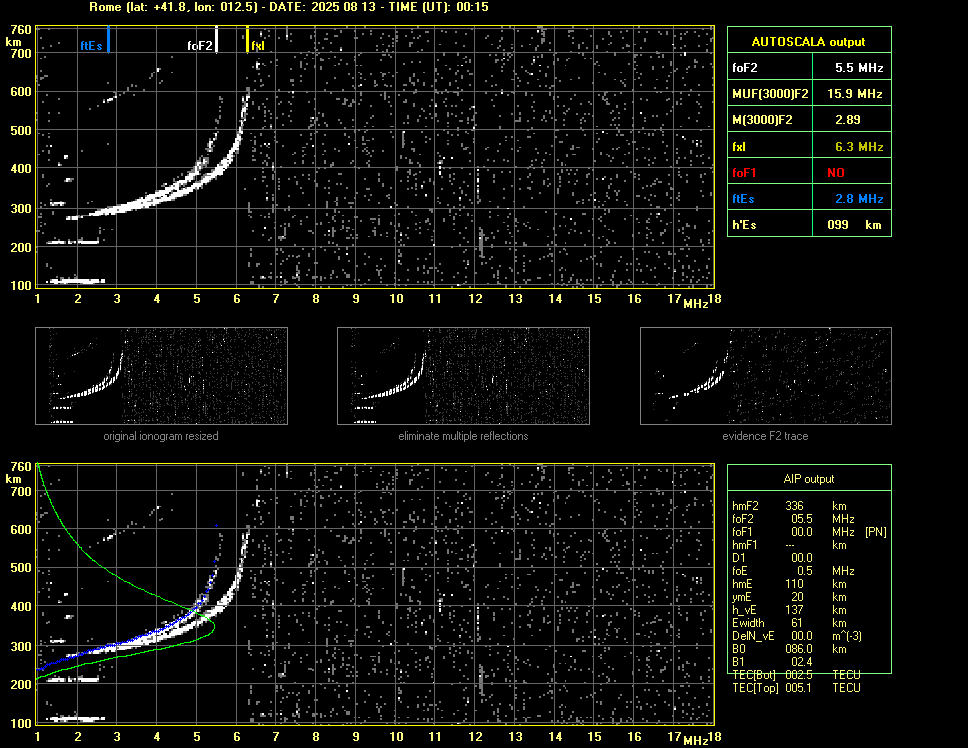
Task: Click the h_vE 137 km row
Action: pos(789,610)
